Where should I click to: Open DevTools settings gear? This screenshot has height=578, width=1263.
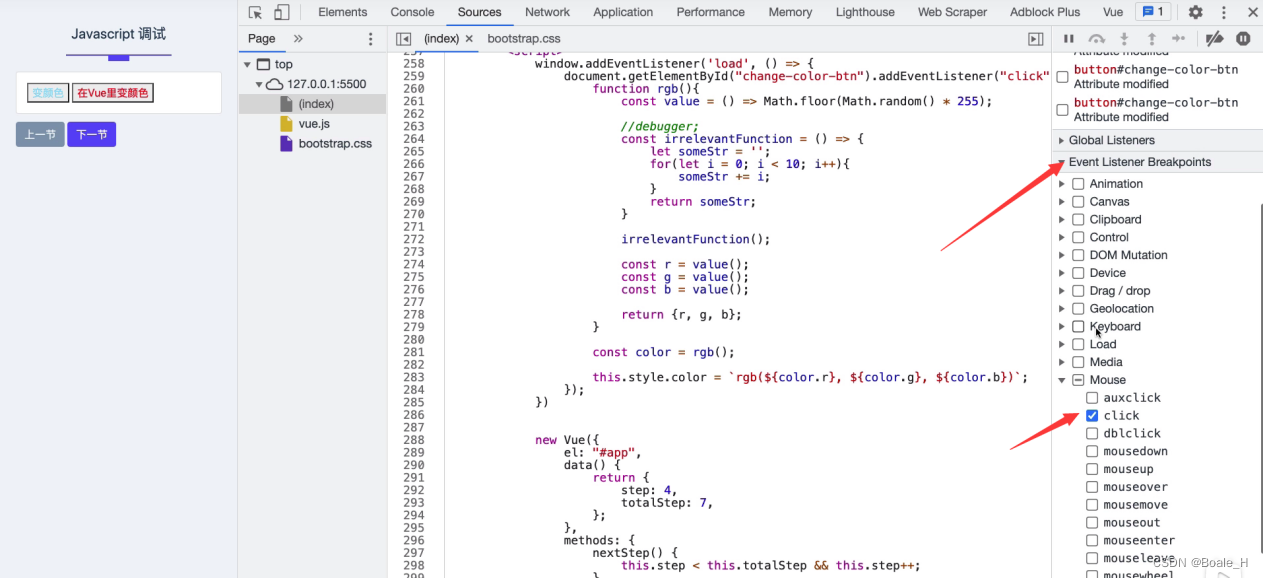tap(1196, 12)
